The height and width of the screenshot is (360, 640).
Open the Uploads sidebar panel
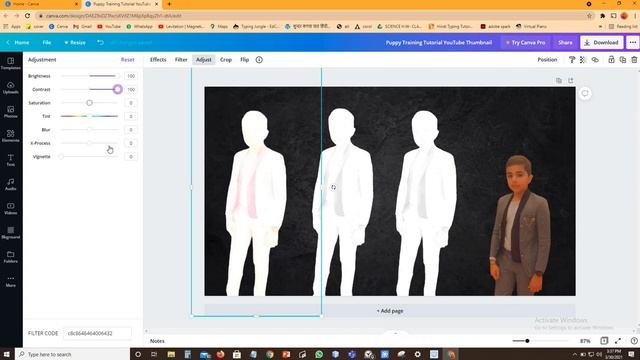point(11,87)
